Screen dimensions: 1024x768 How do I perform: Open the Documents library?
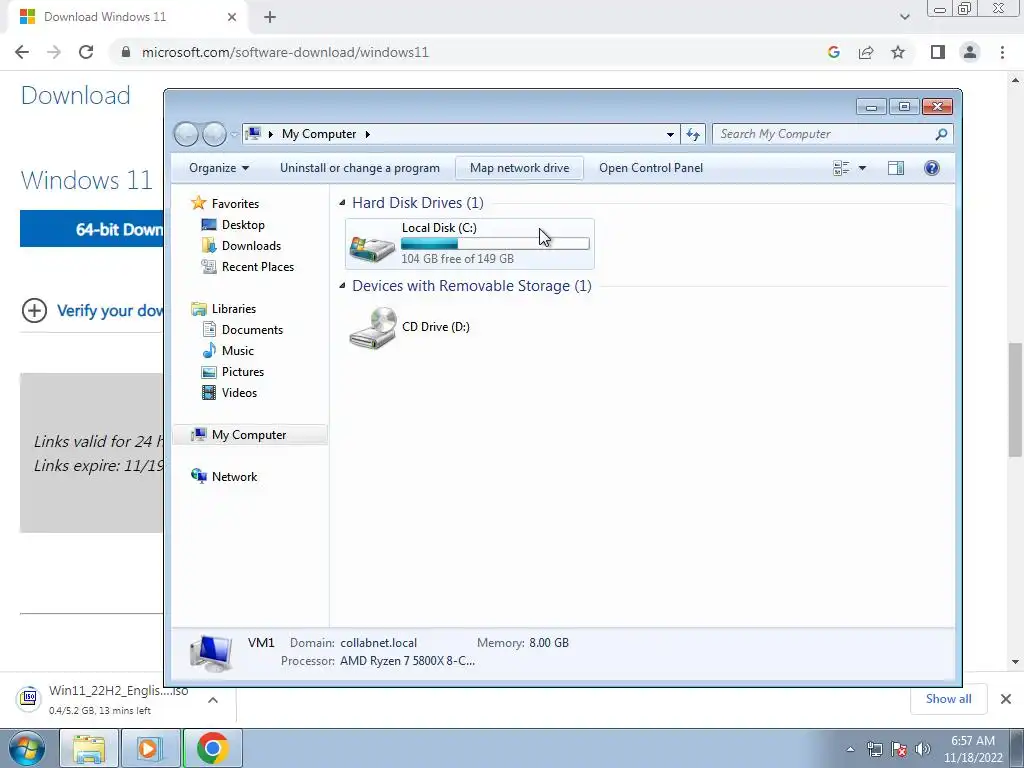tap(242, 330)
